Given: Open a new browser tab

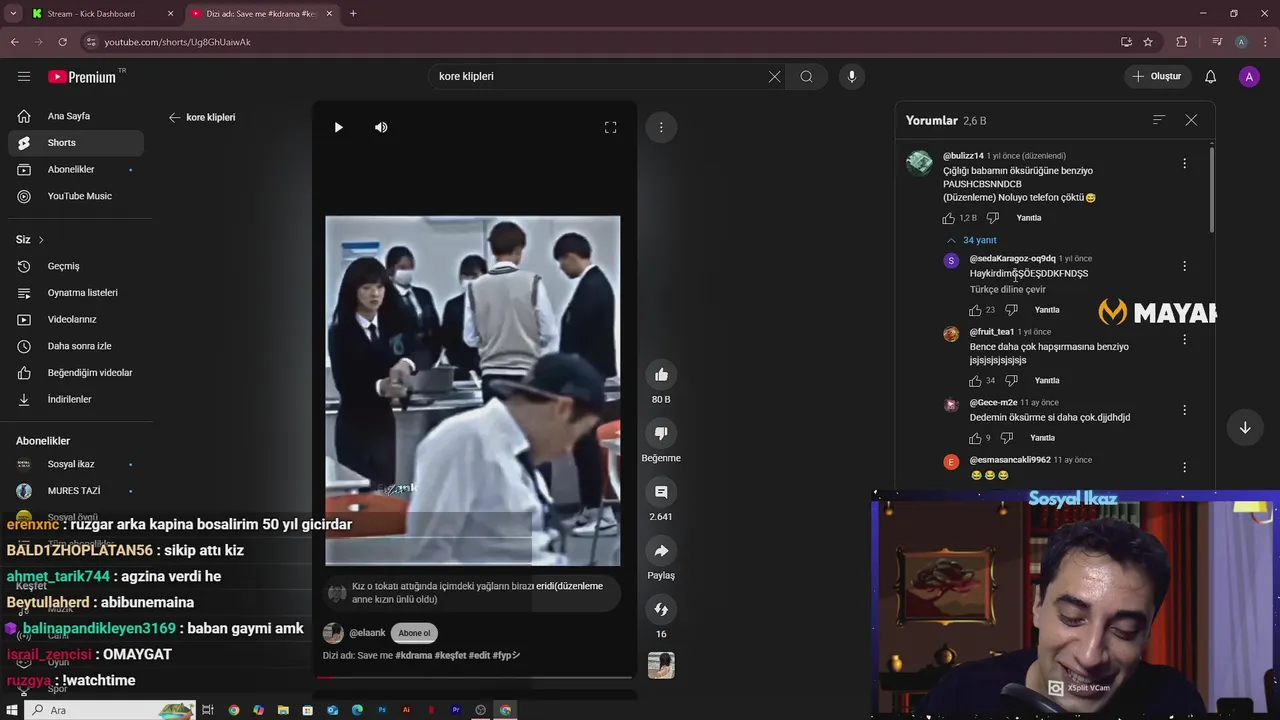Looking at the screenshot, I should pos(353,14).
